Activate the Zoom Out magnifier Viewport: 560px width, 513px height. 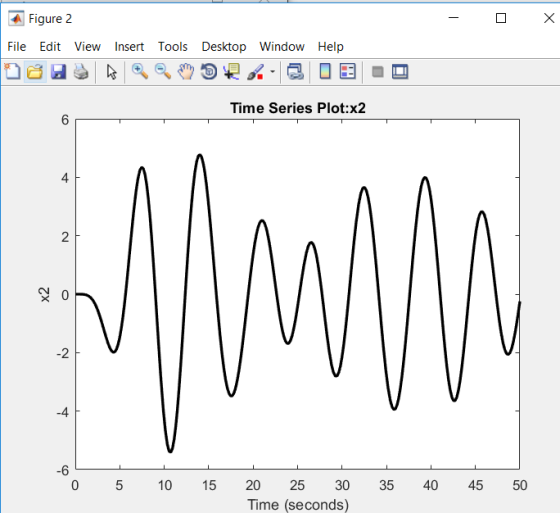(162, 71)
